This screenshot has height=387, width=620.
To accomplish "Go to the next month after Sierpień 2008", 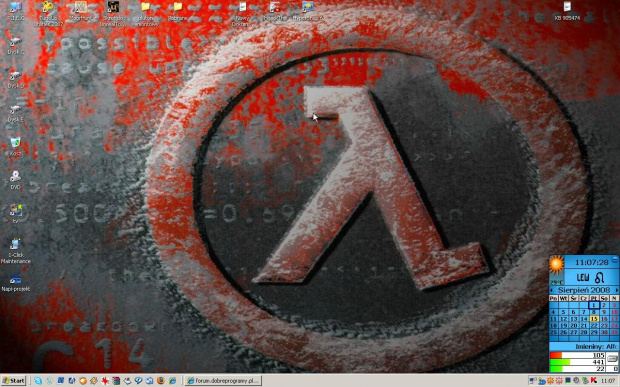I will click(616, 291).
